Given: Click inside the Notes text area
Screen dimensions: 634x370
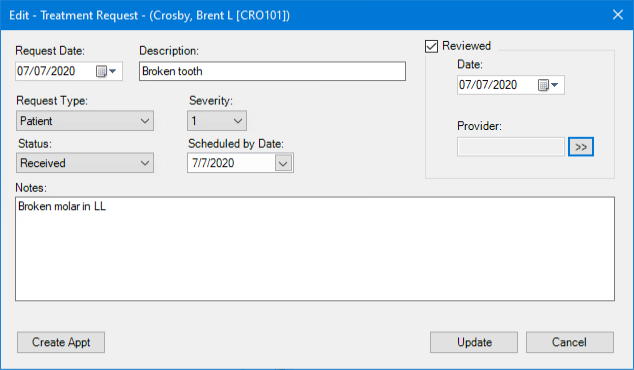Looking at the screenshot, I should pyautogui.click(x=315, y=249).
